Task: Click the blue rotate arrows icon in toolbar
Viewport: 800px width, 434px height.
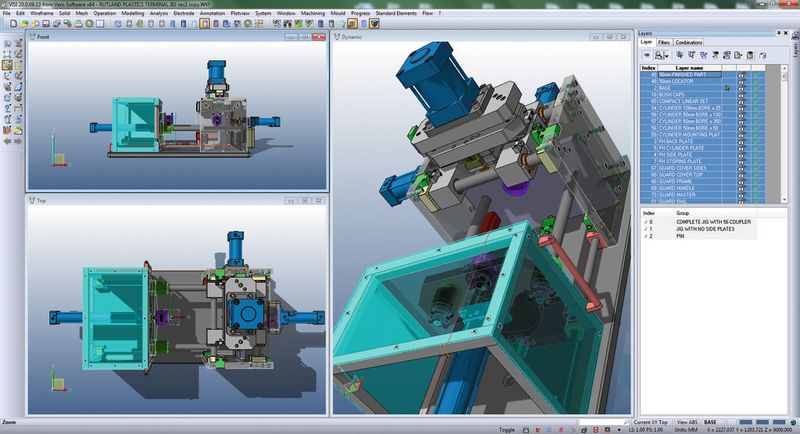Action: [x=118, y=23]
